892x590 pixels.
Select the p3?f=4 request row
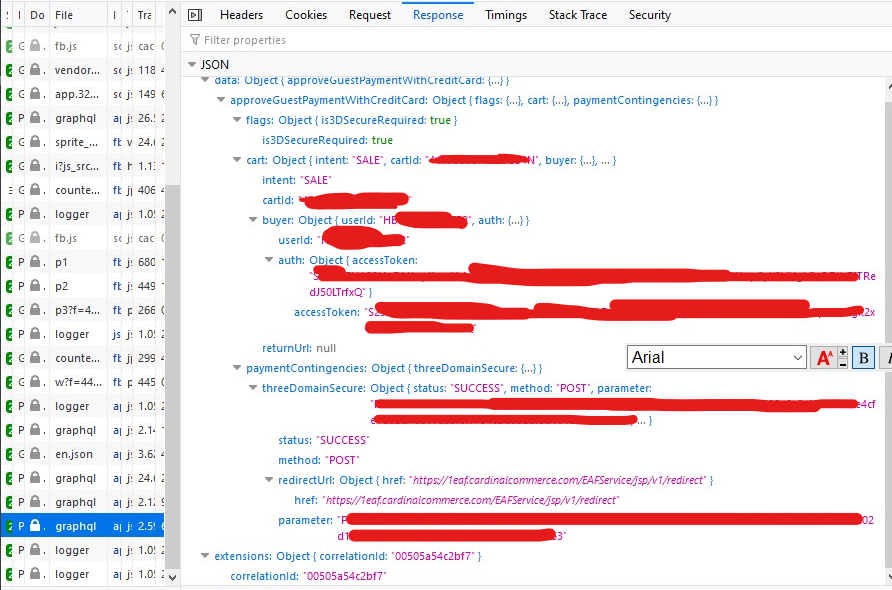coord(83,310)
